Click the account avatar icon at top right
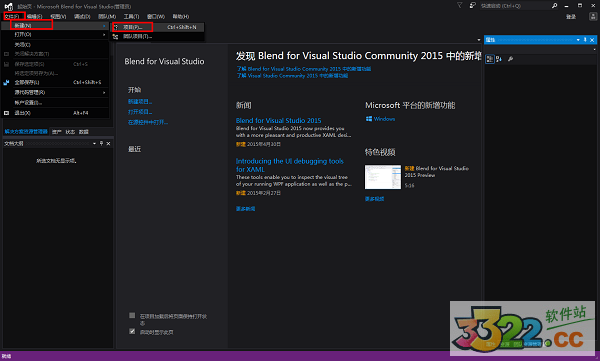Image resolution: width=600 pixels, height=361 pixels. [593, 16]
